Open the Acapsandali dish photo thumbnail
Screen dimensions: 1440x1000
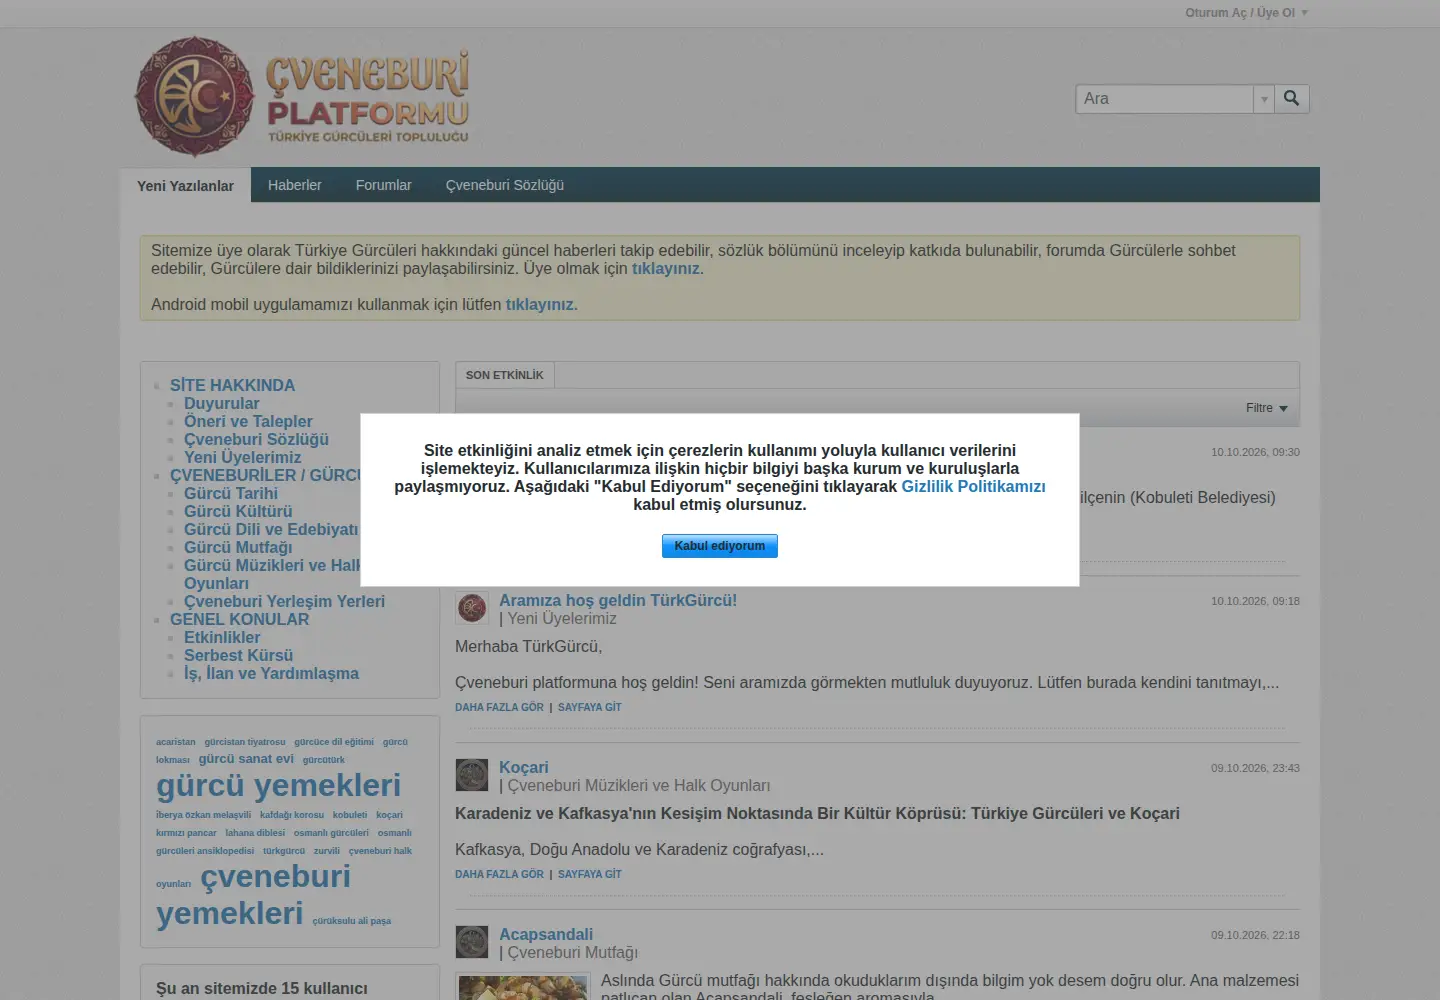(522, 986)
